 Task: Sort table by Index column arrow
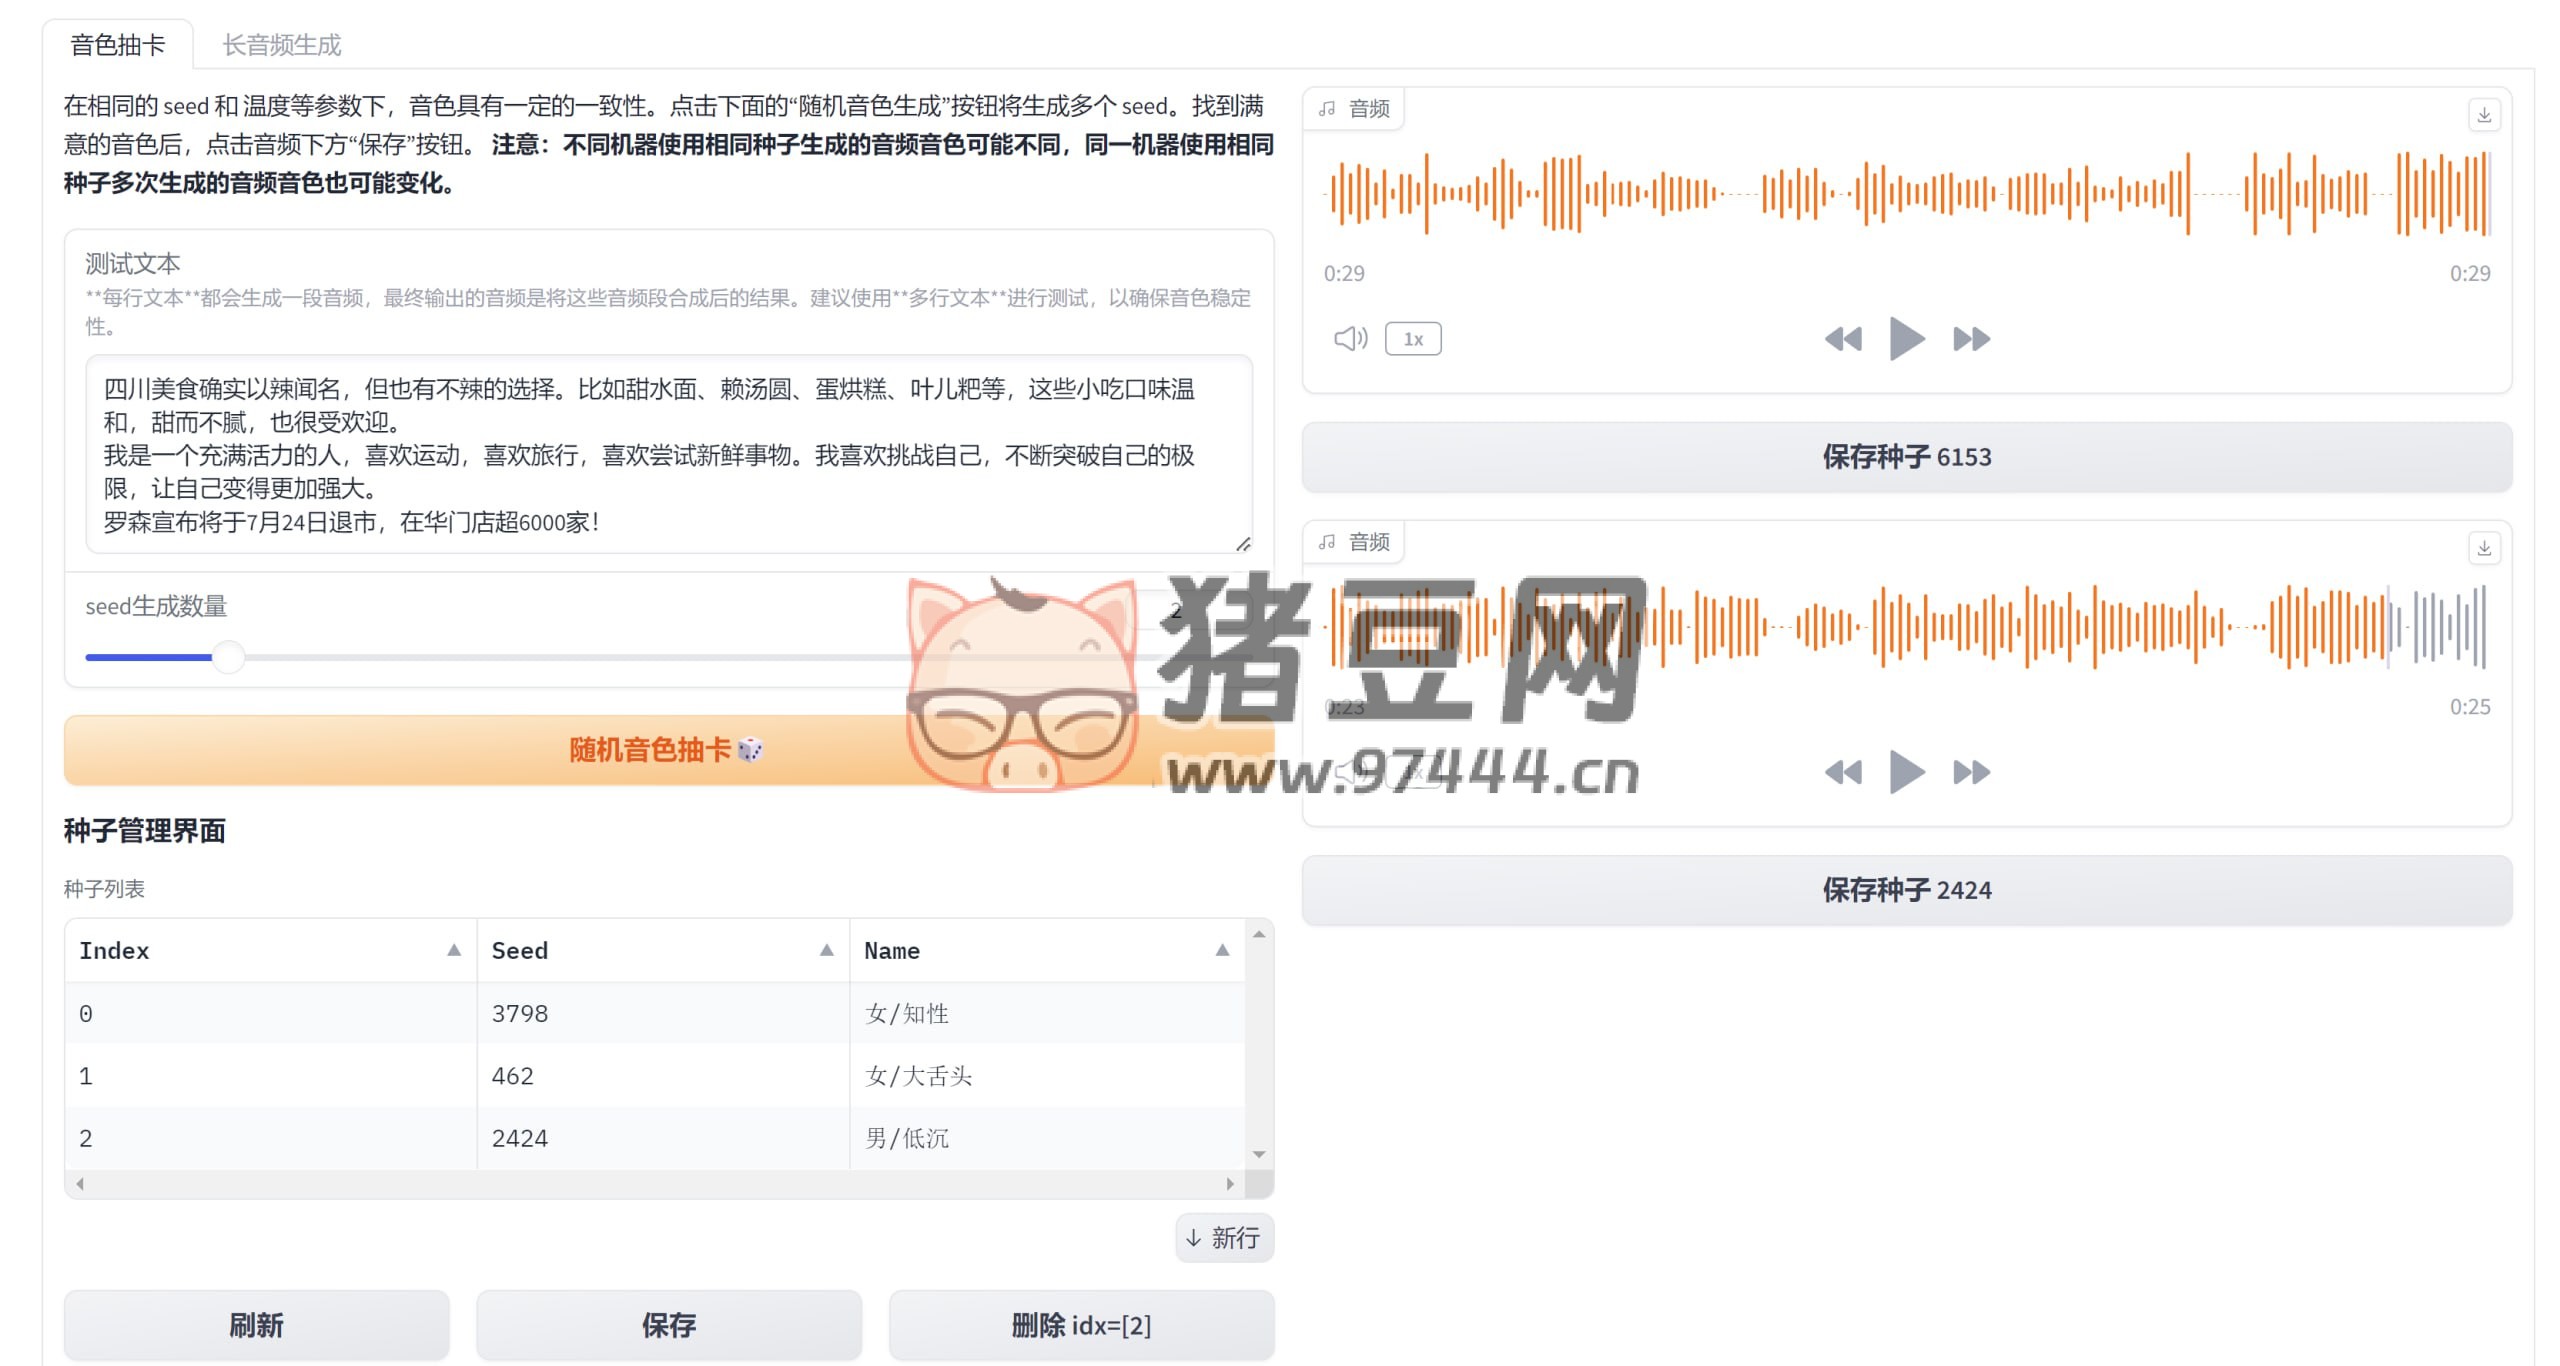click(x=454, y=950)
